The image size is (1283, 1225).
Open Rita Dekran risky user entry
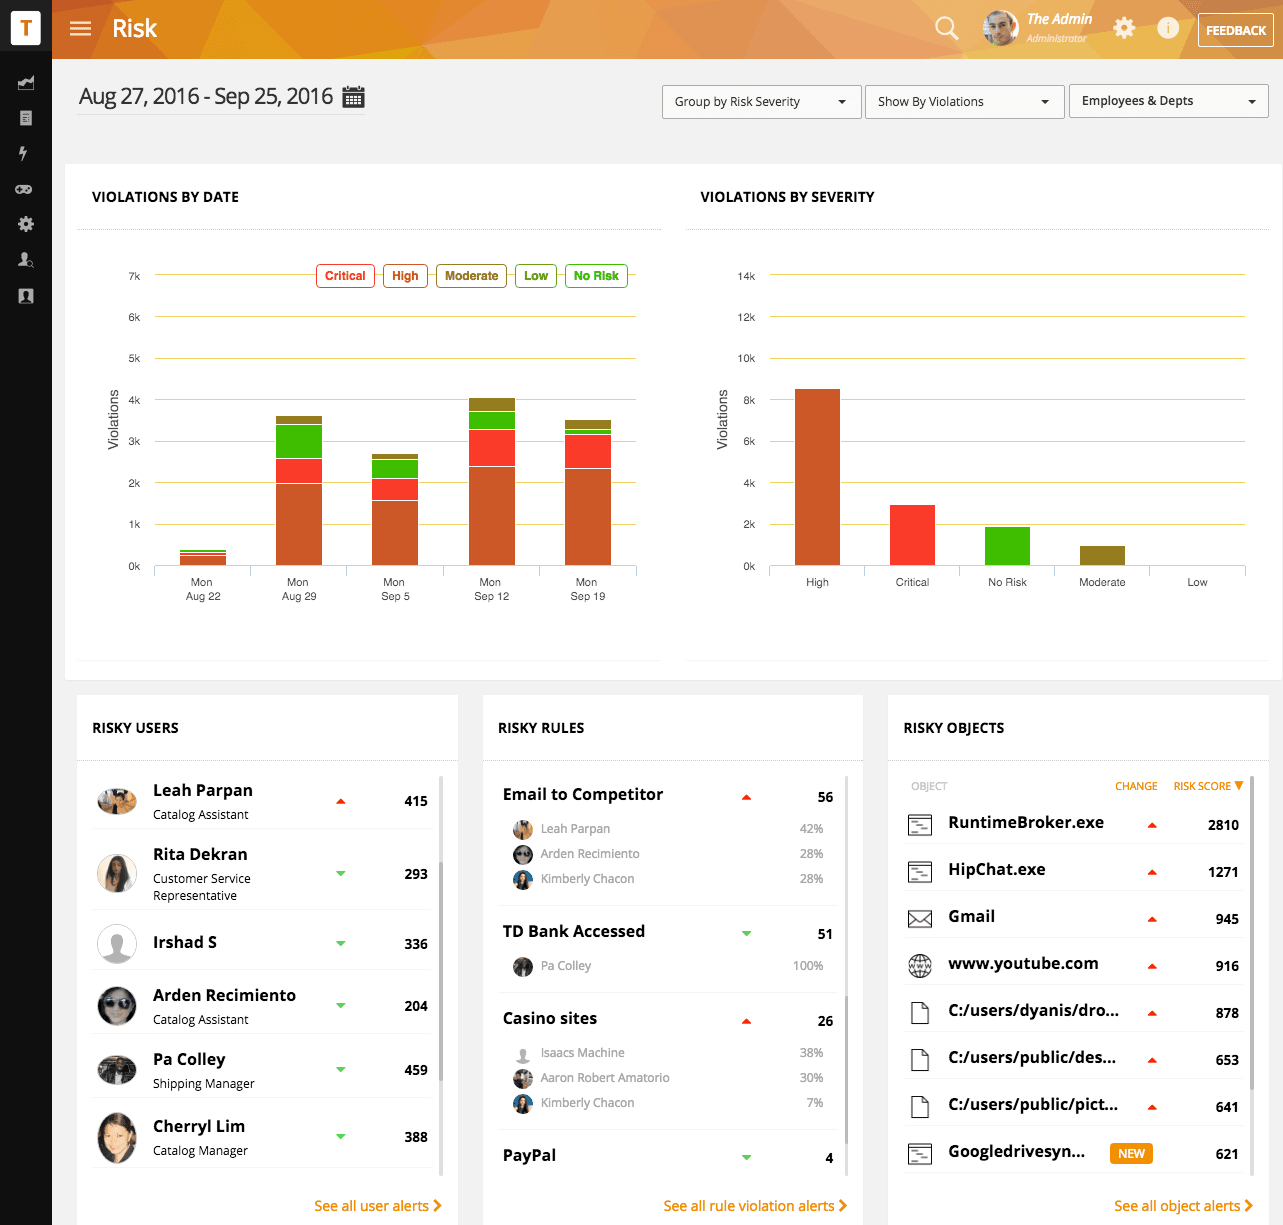click(x=262, y=874)
